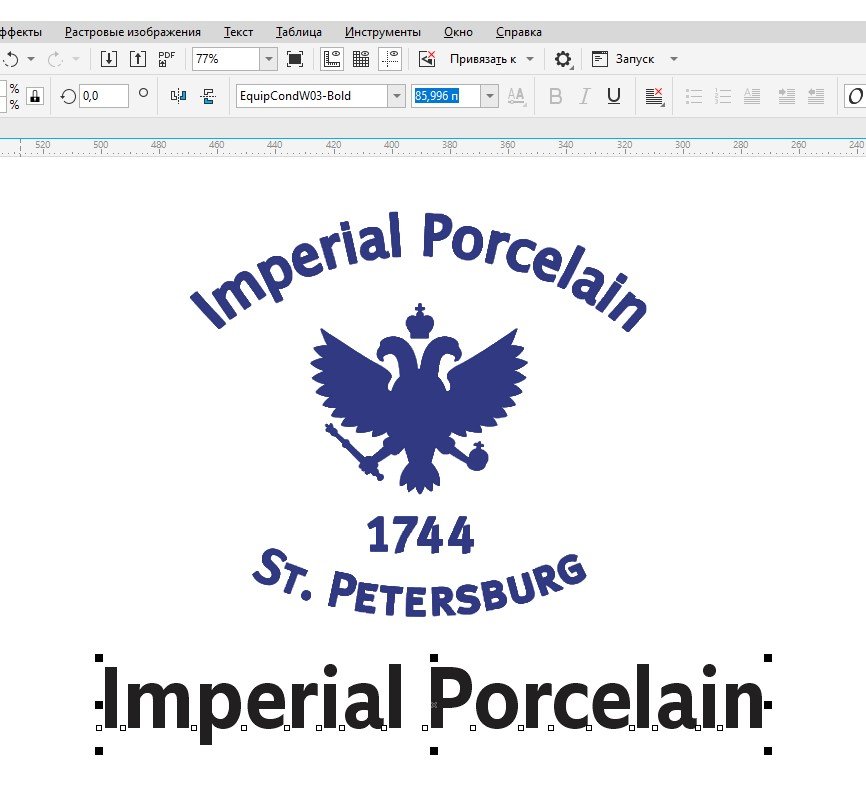This screenshot has height=794, width=866.
Task: Click the bottom-left selection handle
Action: (x=99, y=751)
